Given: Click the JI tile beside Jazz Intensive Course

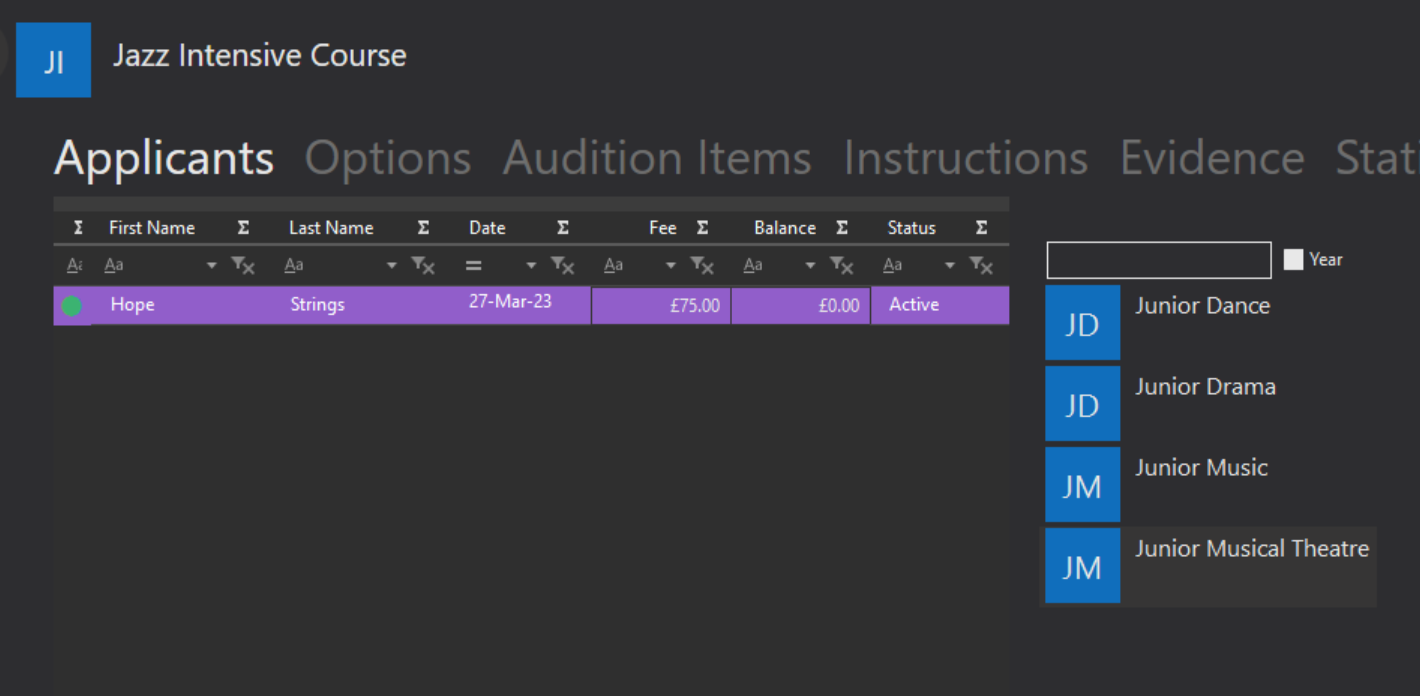Looking at the screenshot, I should point(53,60).
